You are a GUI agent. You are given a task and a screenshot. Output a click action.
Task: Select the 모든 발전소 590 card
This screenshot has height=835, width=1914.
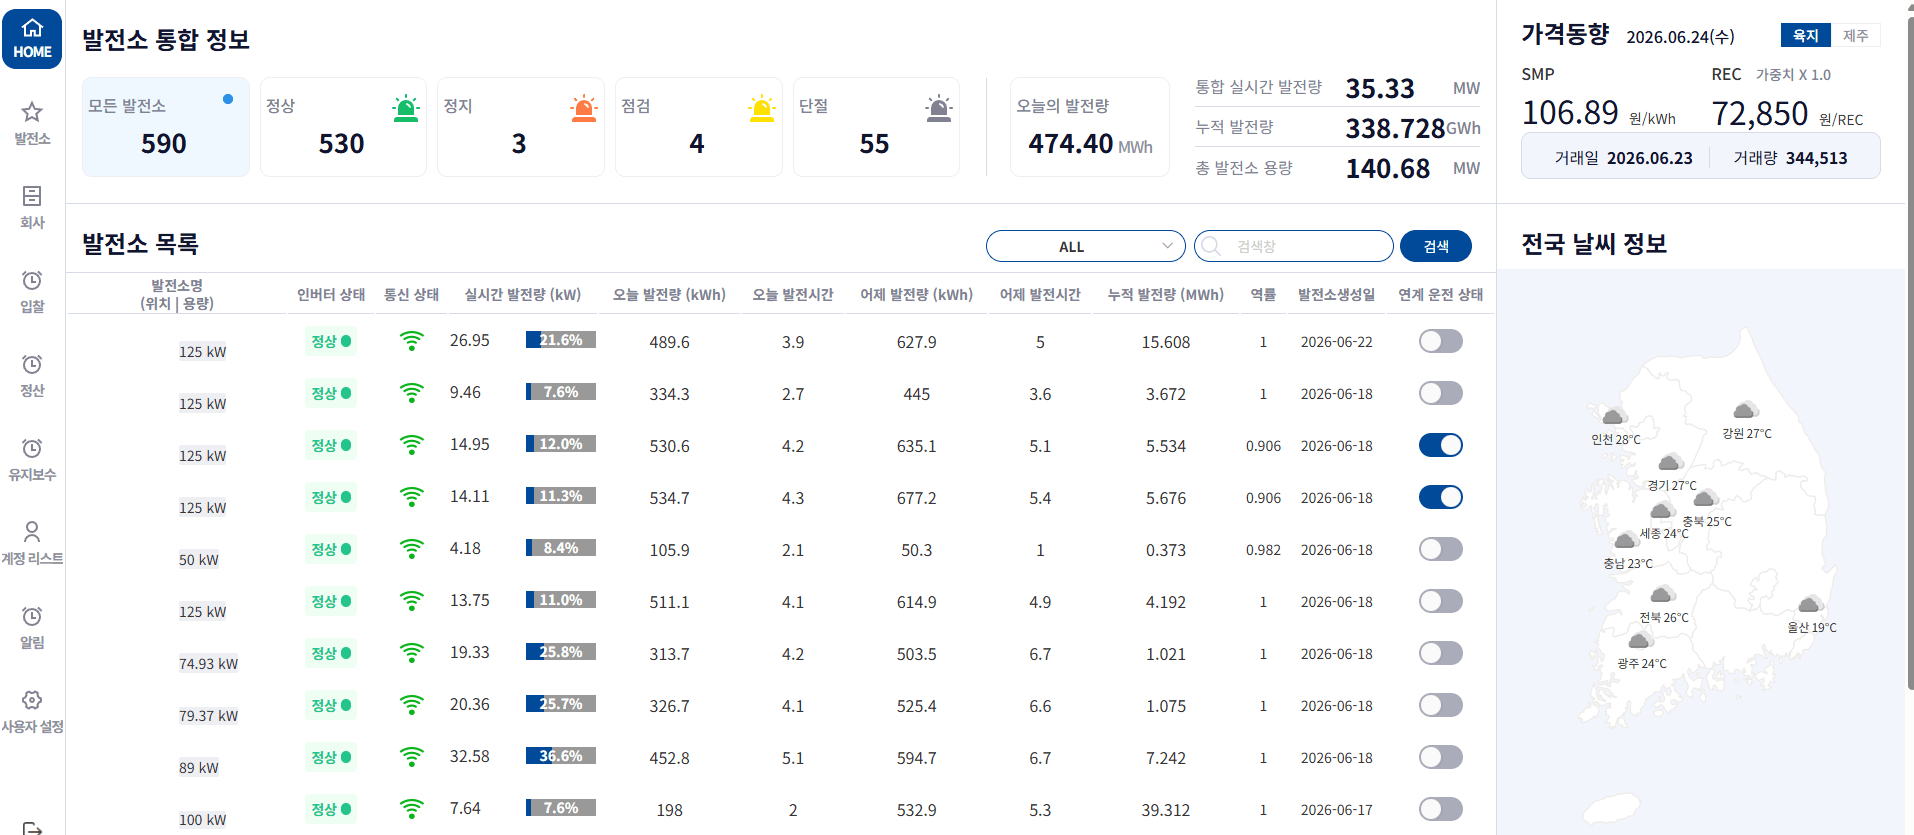coord(165,127)
